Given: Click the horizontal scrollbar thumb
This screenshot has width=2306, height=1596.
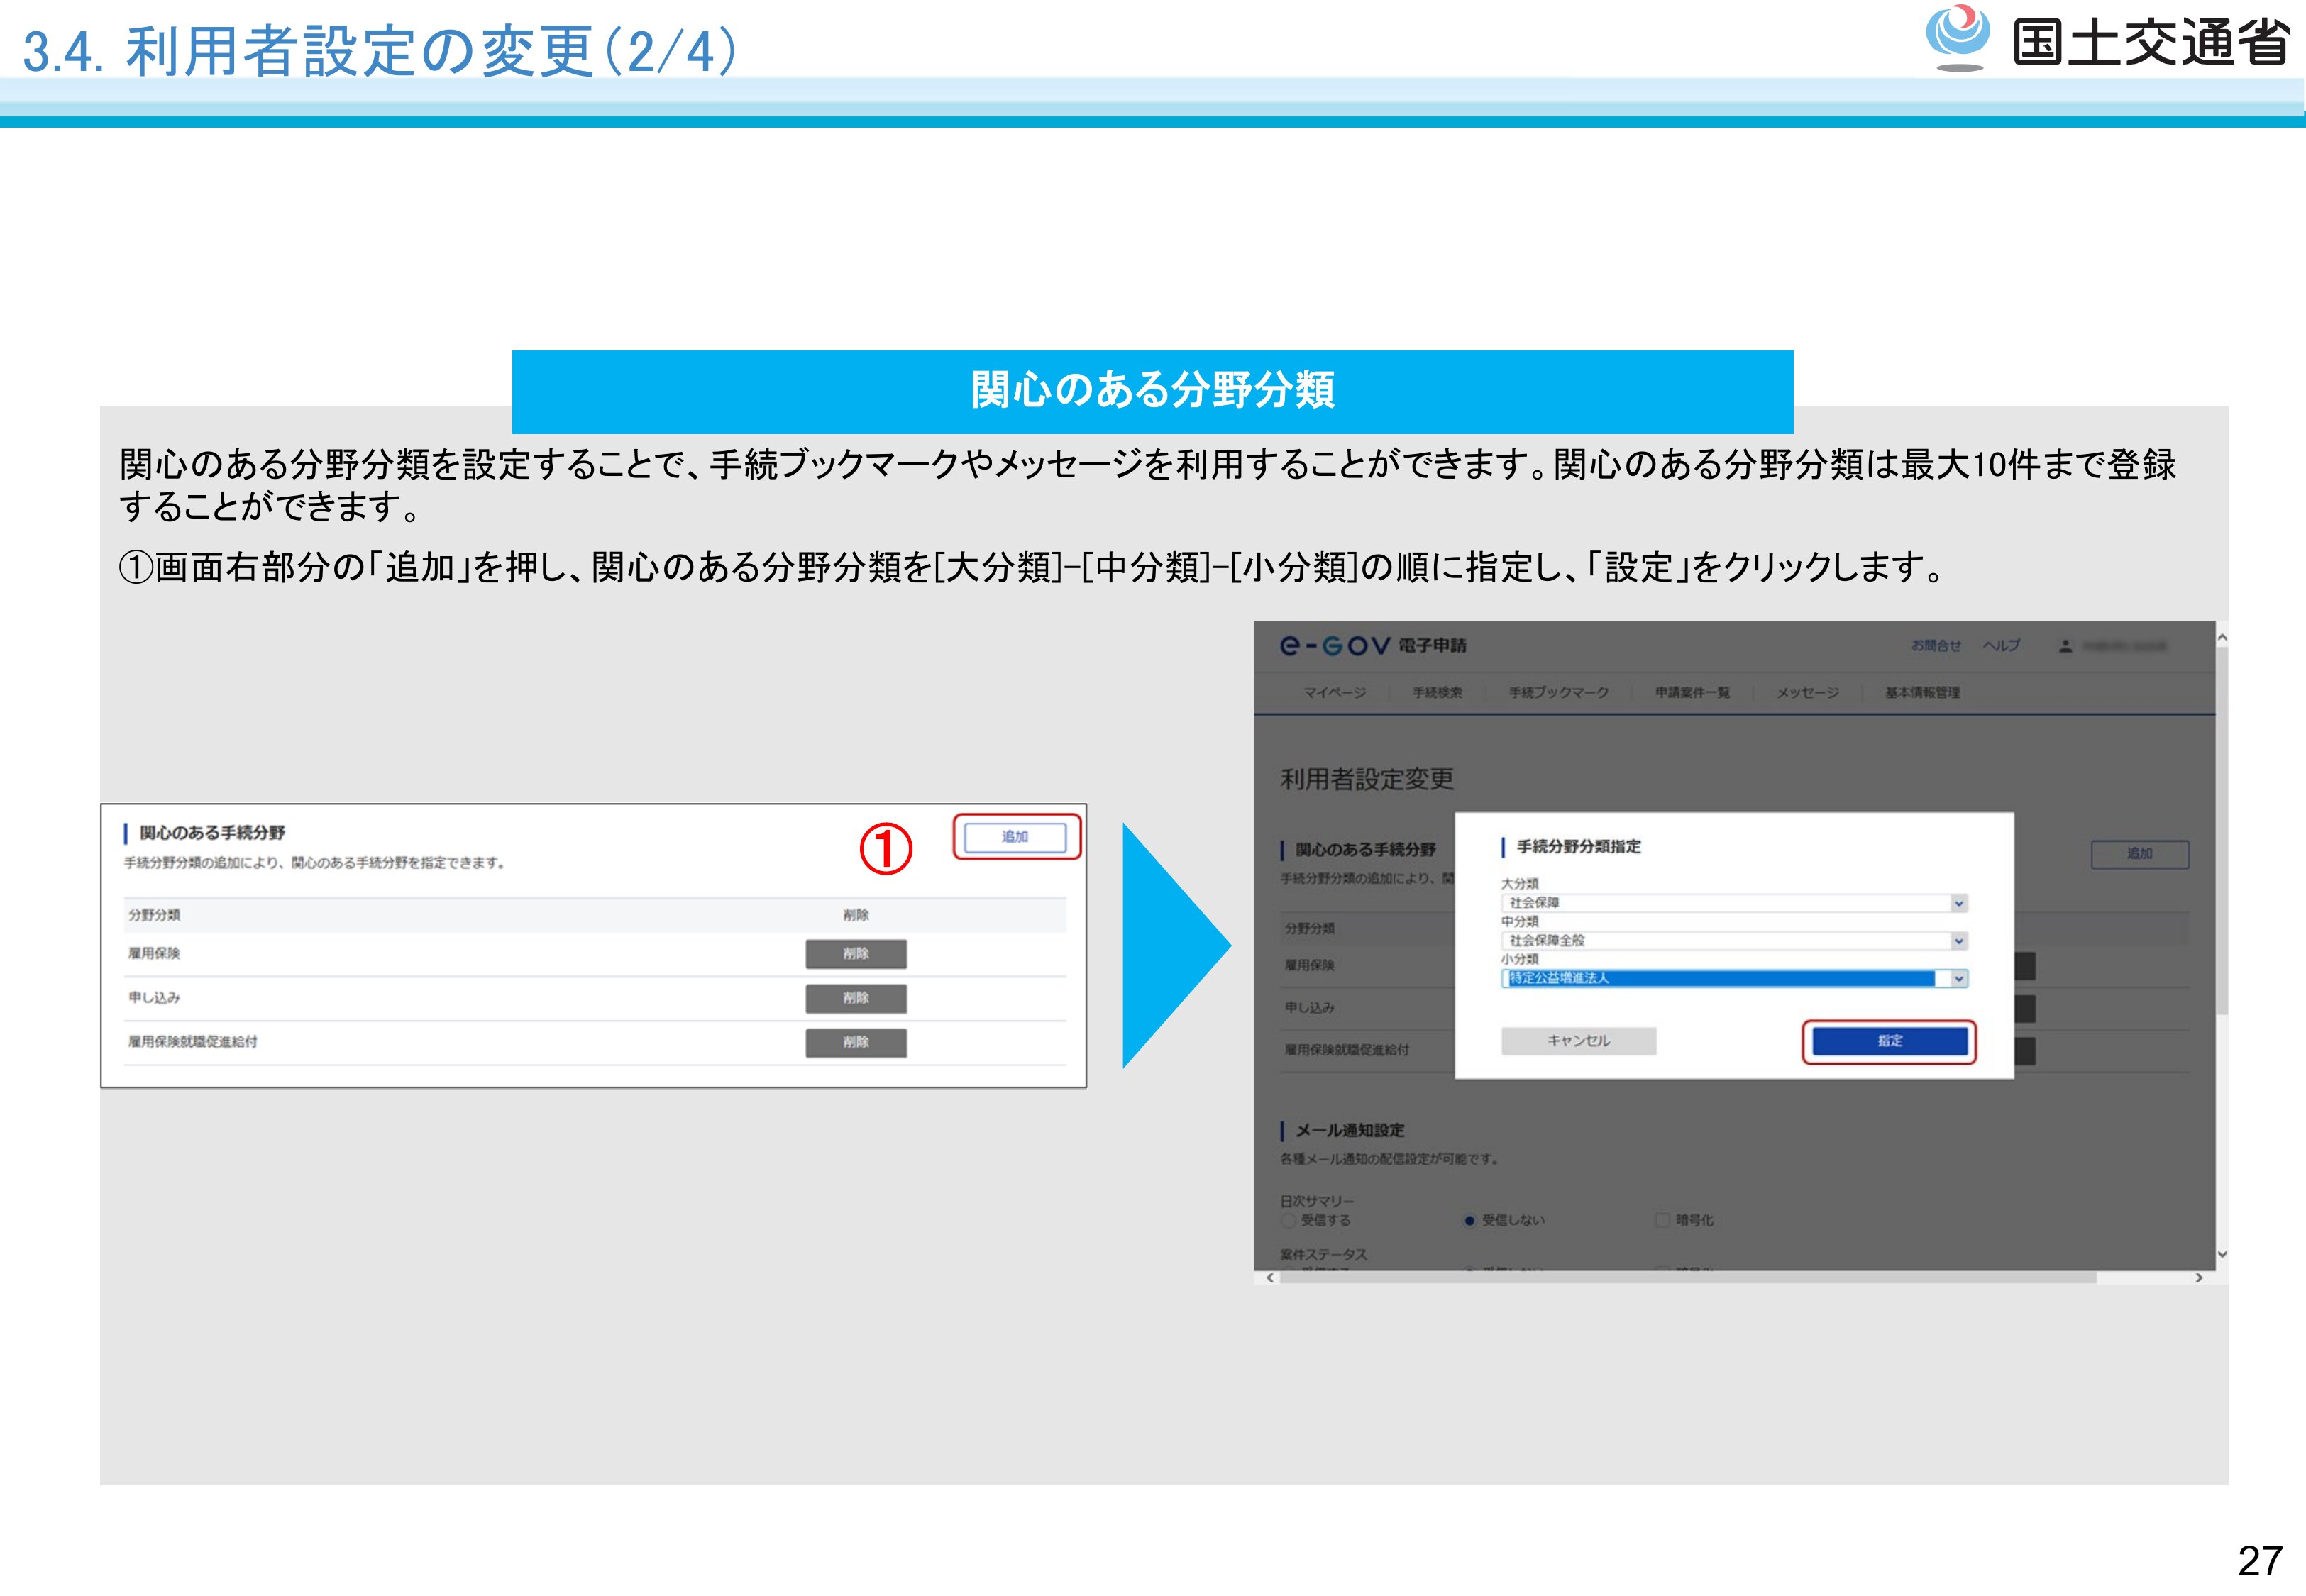Looking at the screenshot, I should point(1687,1277).
